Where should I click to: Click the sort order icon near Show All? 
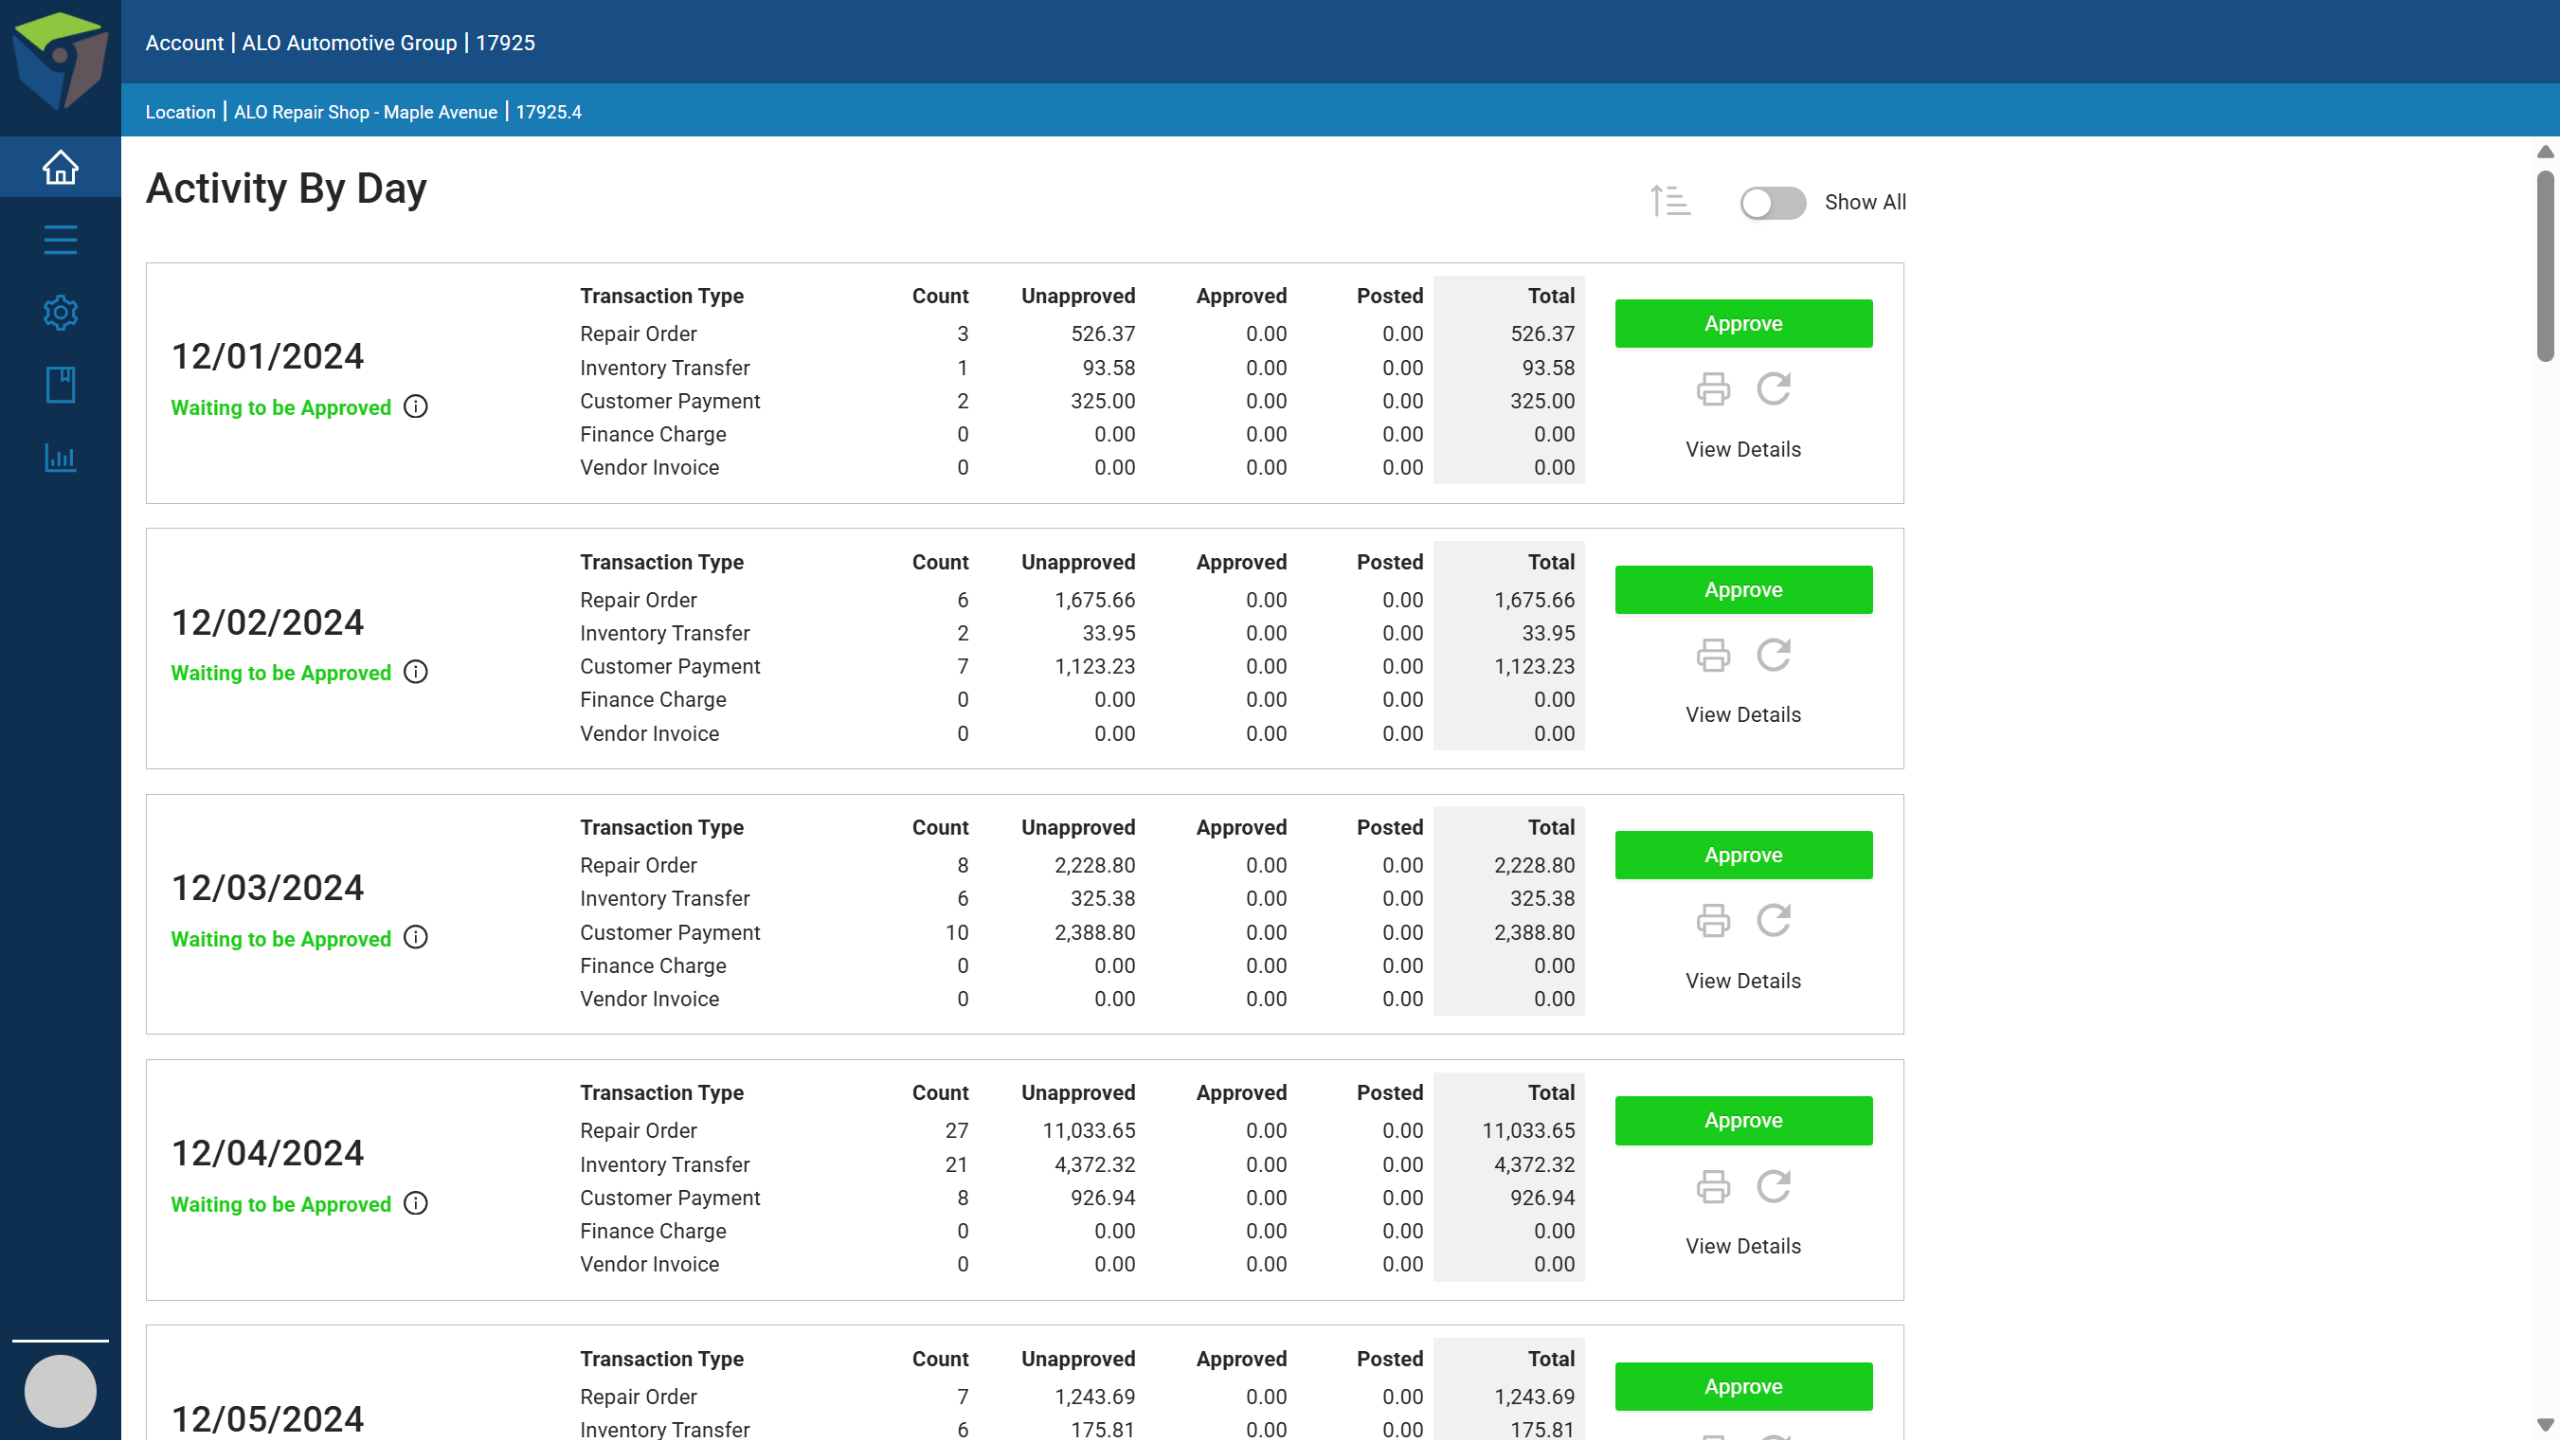point(1669,202)
